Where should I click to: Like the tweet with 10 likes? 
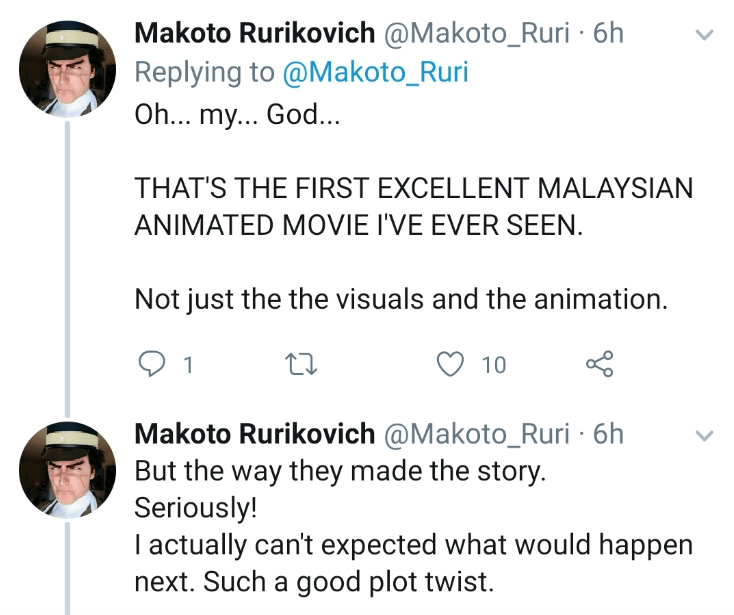tap(453, 365)
